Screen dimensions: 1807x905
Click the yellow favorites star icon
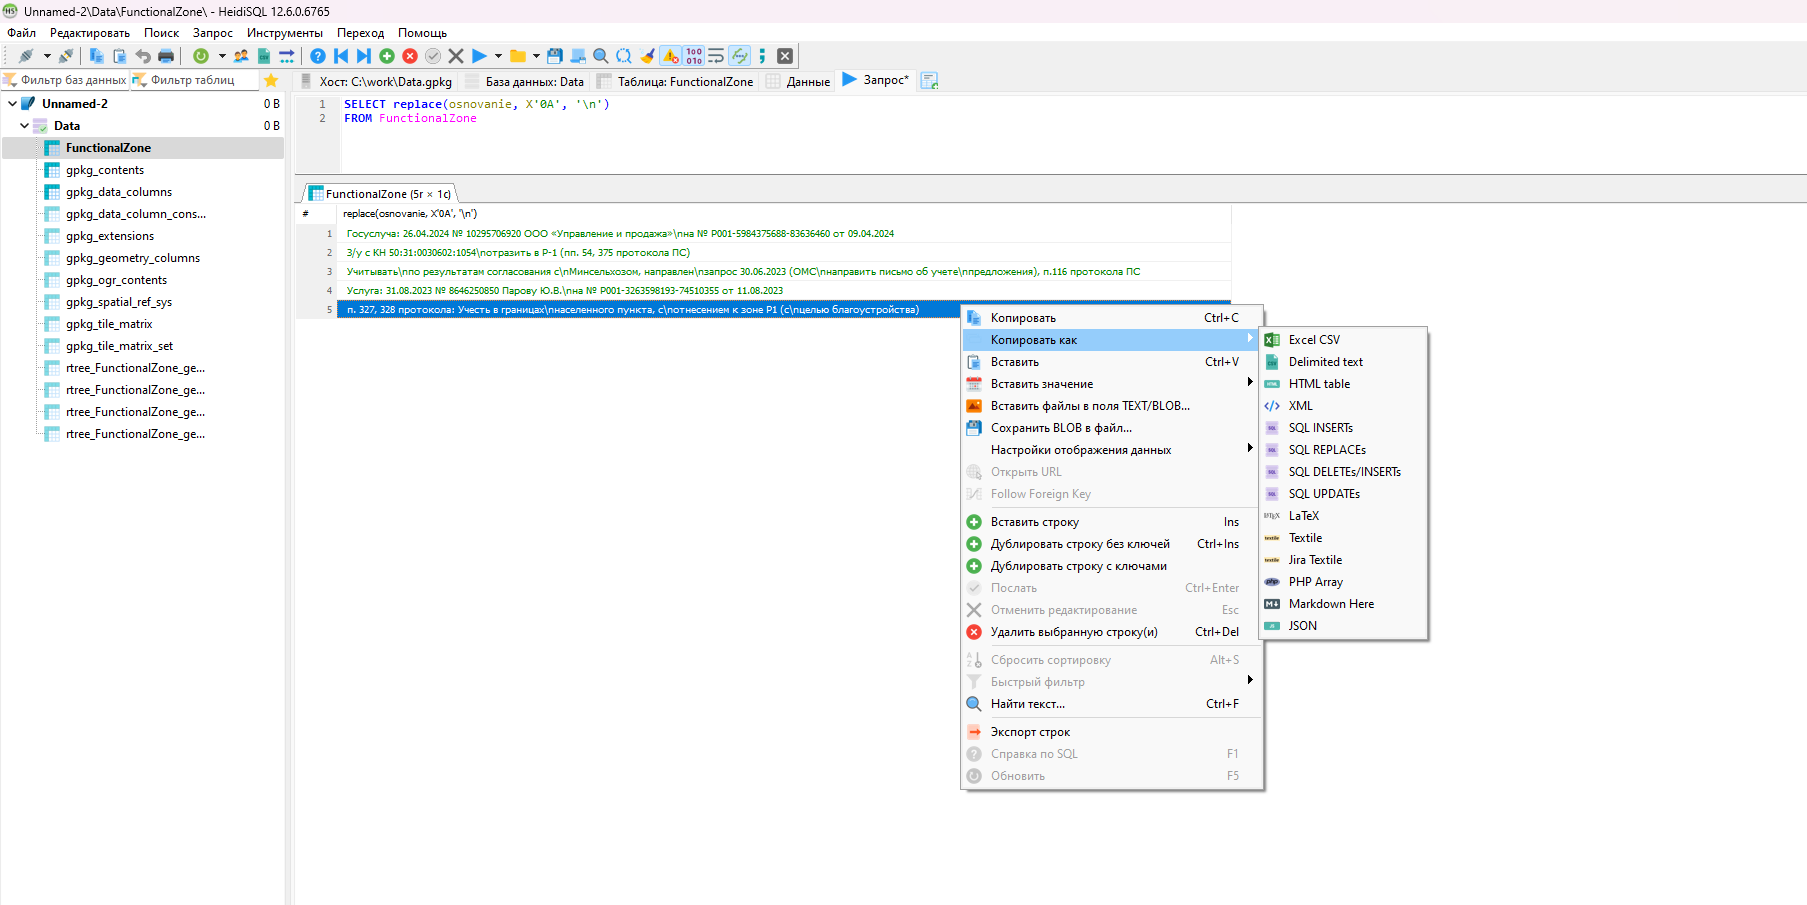point(271,80)
